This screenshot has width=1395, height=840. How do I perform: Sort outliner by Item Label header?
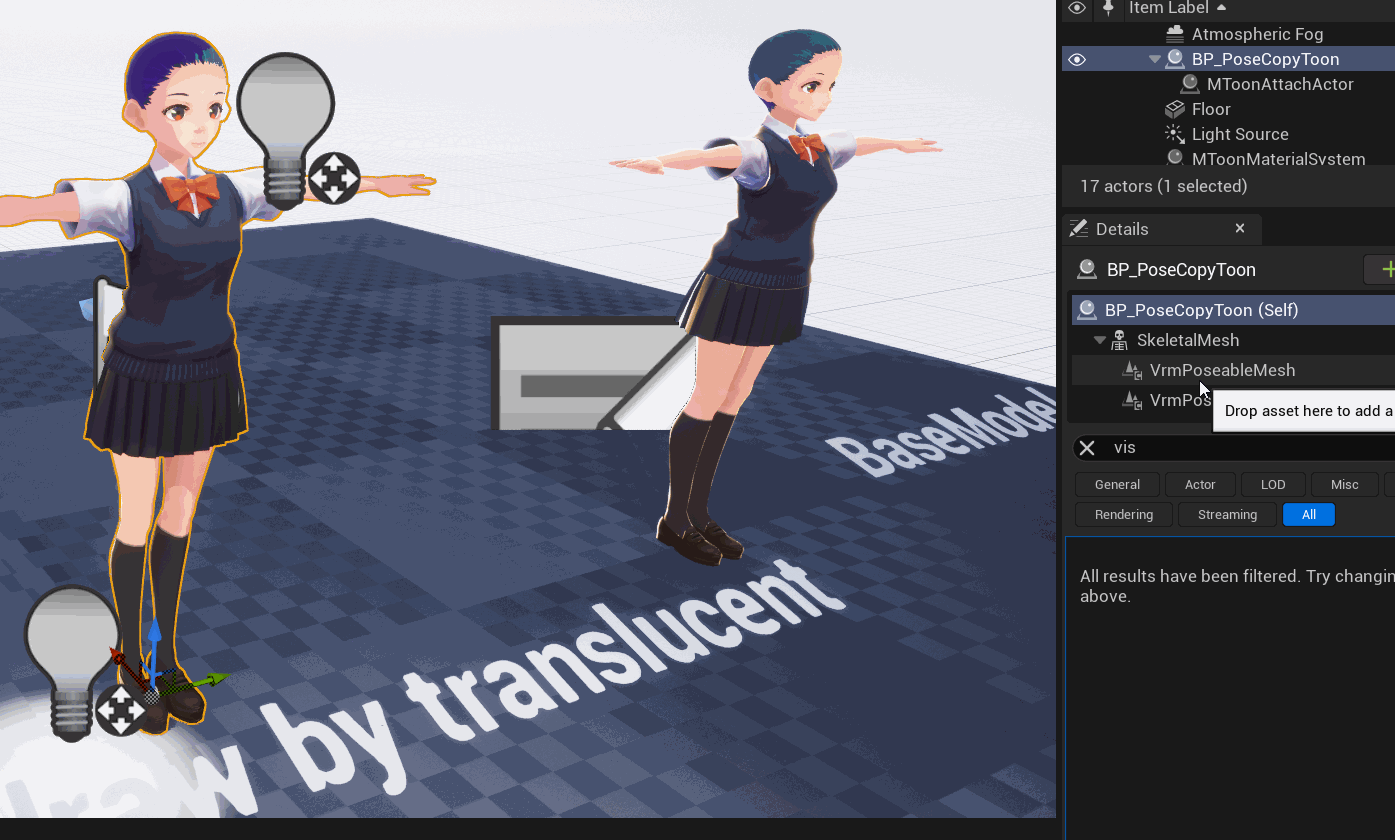tap(1177, 8)
